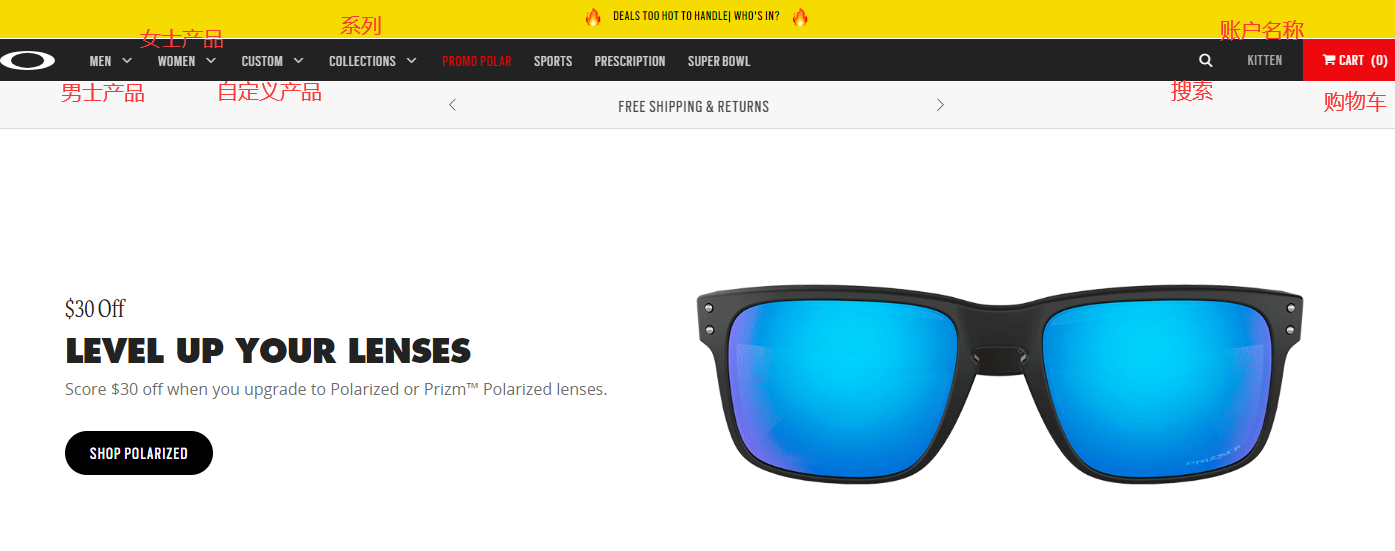The image size is (1395, 551).
Task: Expand the CUSTOM dropdown chevron
Action: point(298,61)
